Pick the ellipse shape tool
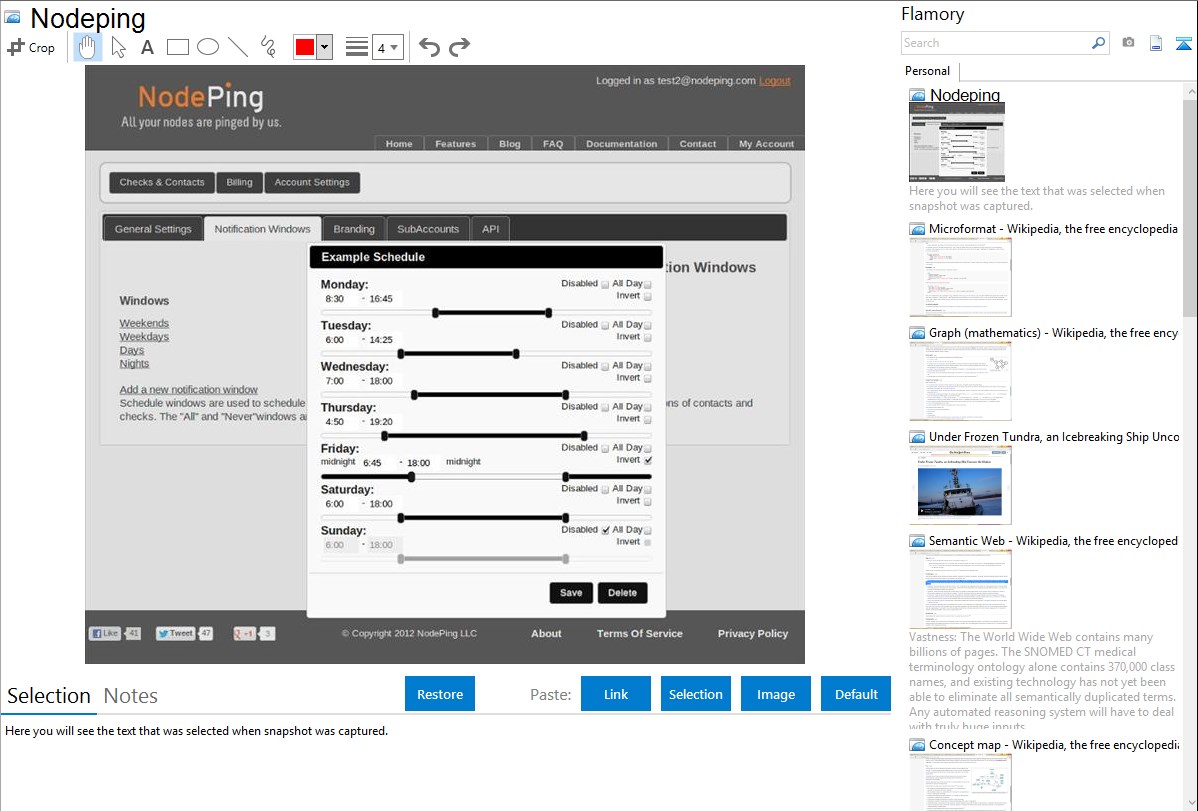The width and height of the screenshot is (1198, 811). 207,47
